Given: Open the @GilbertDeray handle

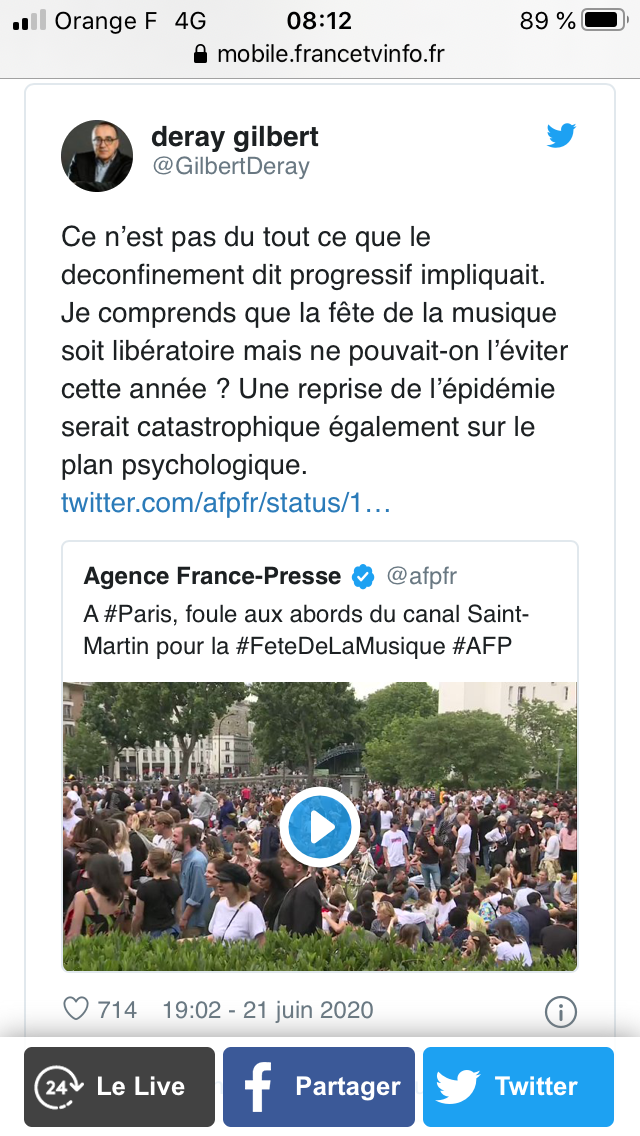Looking at the screenshot, I should tap(230, 167).
